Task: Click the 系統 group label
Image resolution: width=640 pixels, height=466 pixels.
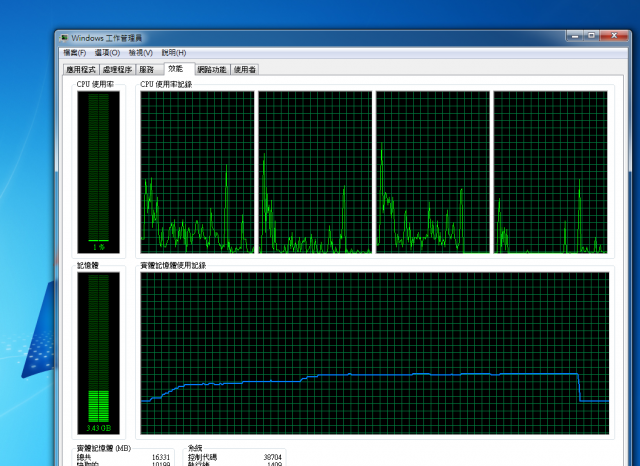Action: [x=195, y=448]
